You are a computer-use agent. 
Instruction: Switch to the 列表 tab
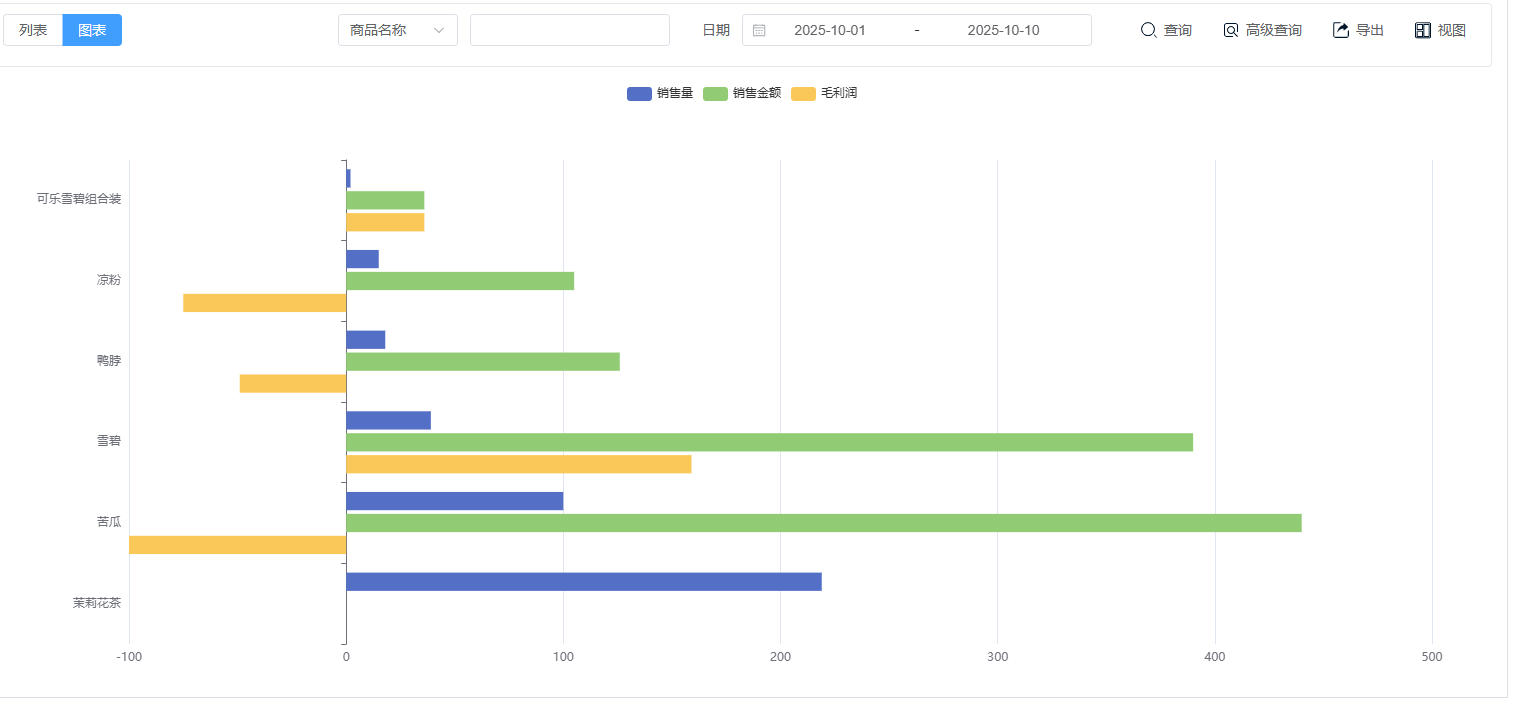coord(33,30)
